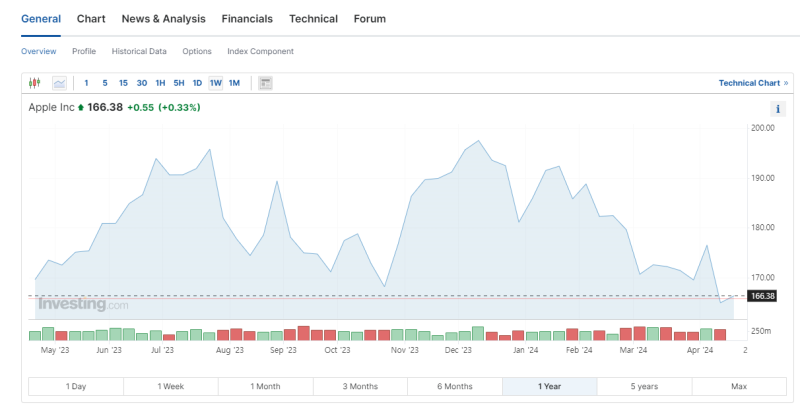800x407 pixels.
Task: Go to News & Analysis tab
Action: [163, 19]
